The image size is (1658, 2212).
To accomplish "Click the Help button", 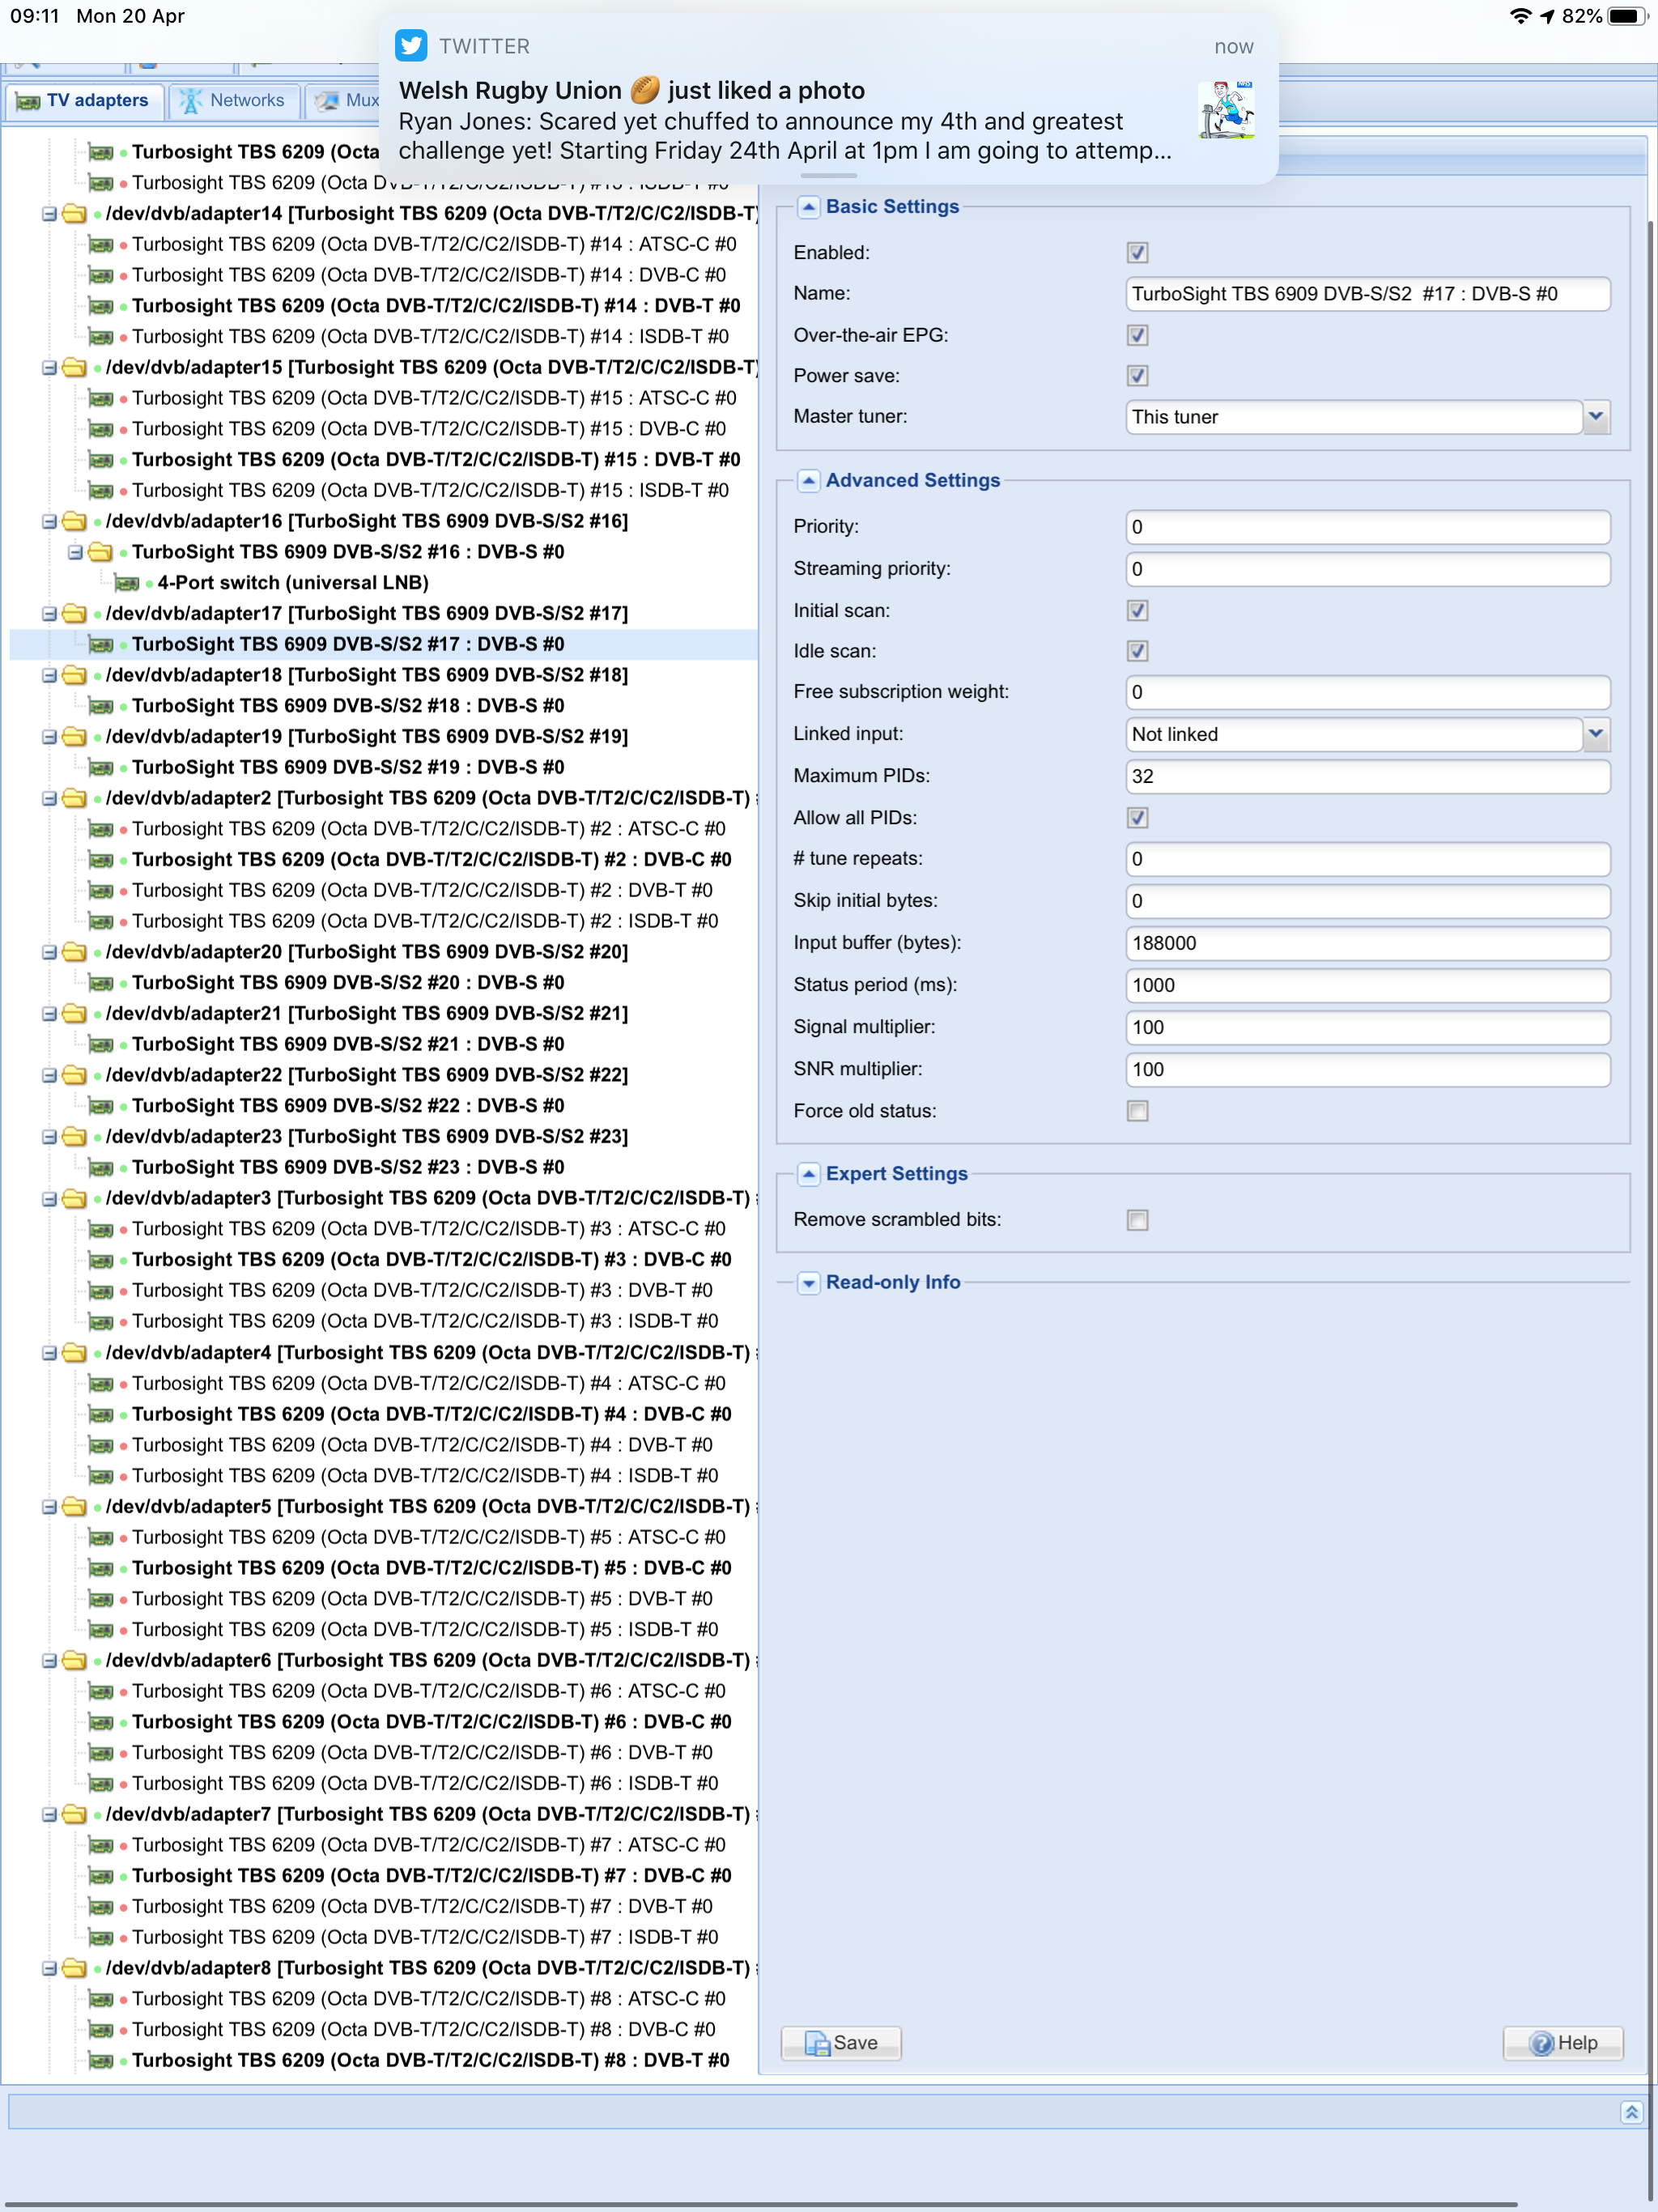I will pyautogui.click(x=1563, y=2043).
